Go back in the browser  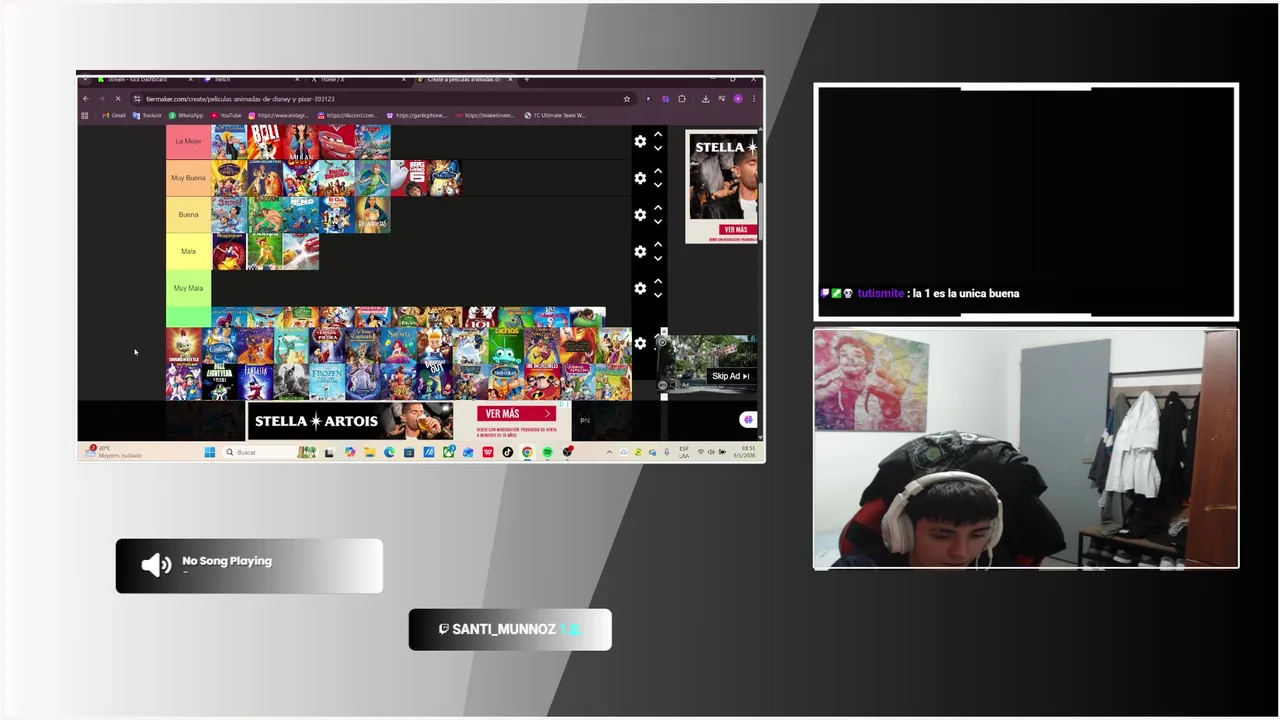click(x=86, y=99)
